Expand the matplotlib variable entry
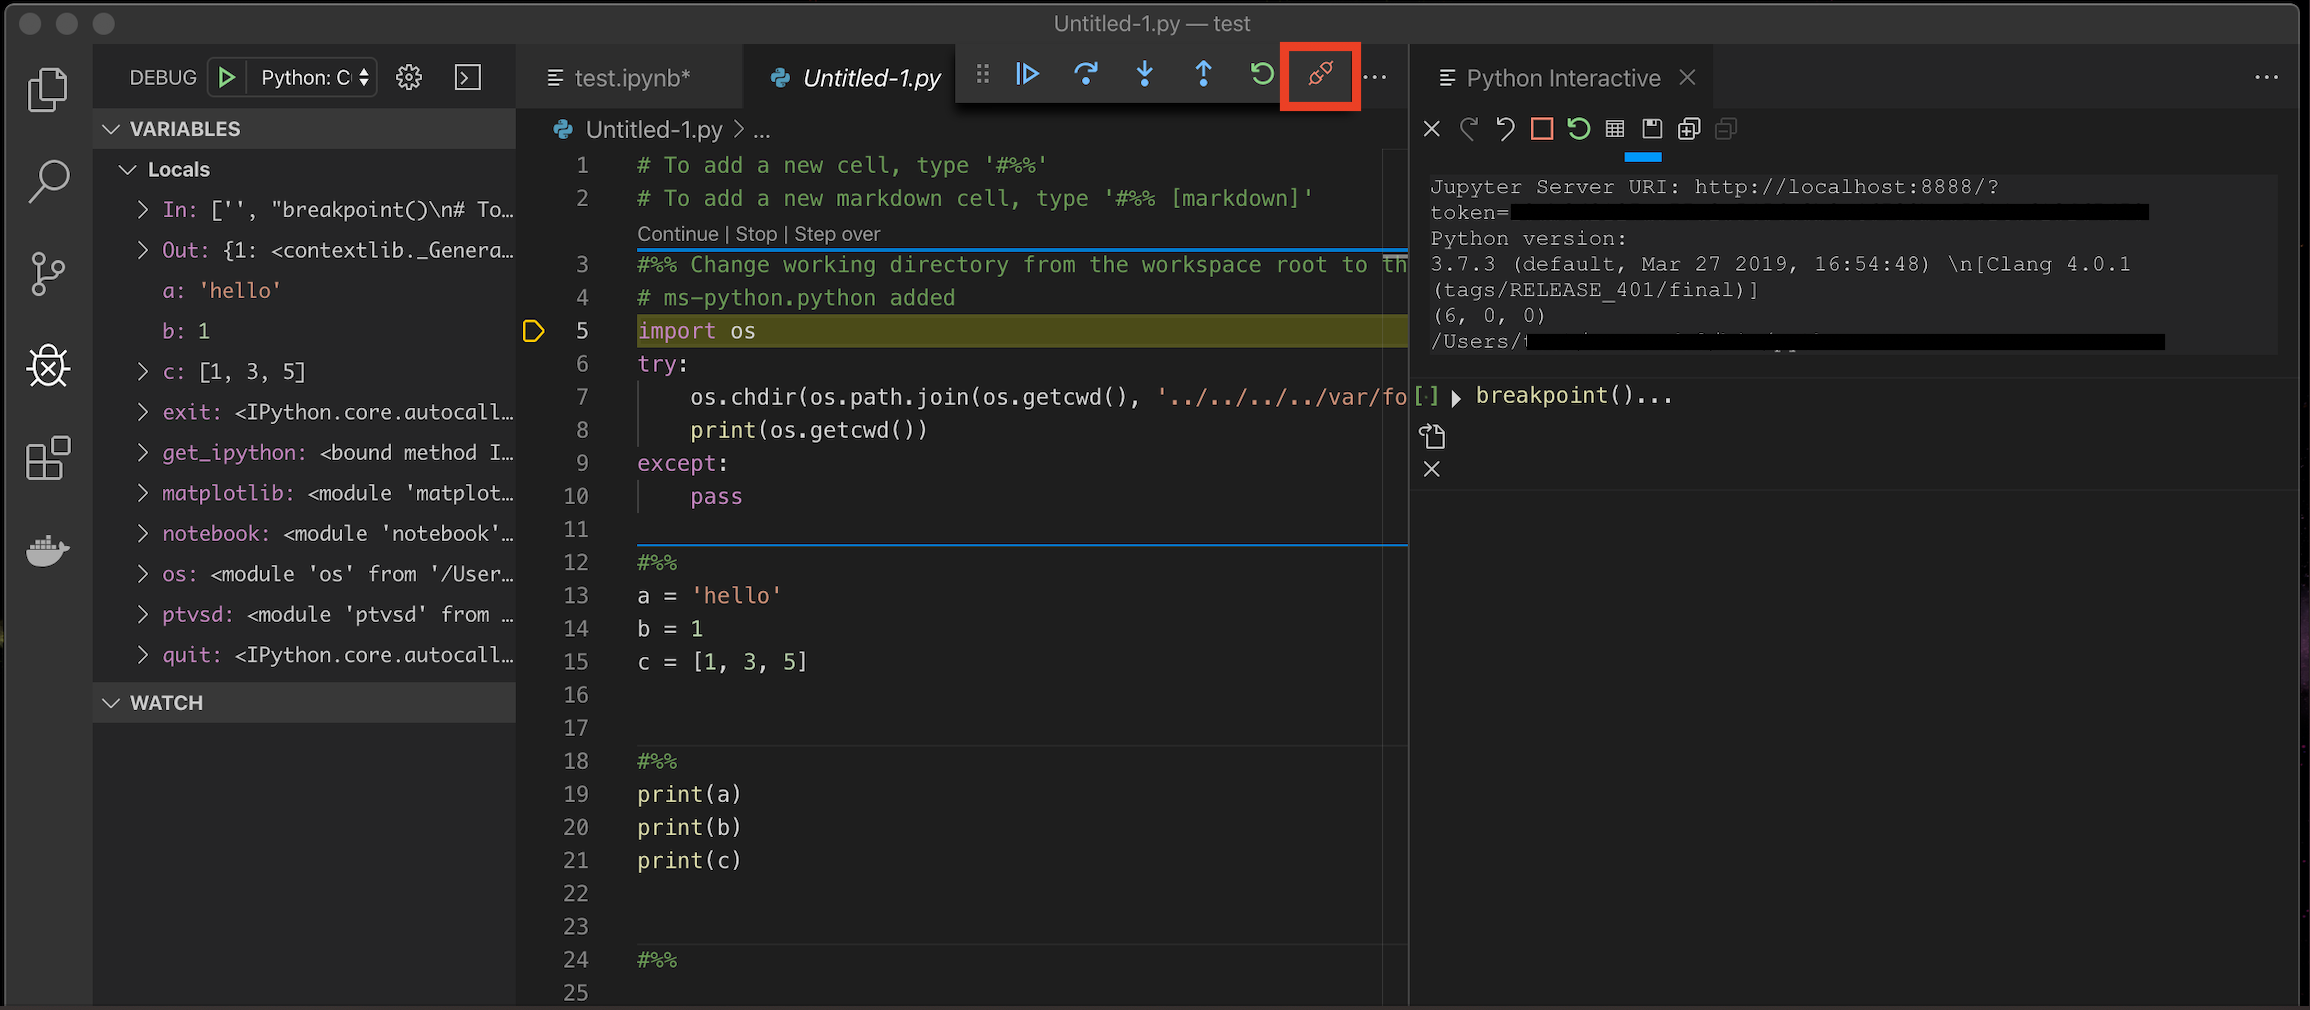The width and height of the screenshot is (2310, 1010). tap(142, 492)
